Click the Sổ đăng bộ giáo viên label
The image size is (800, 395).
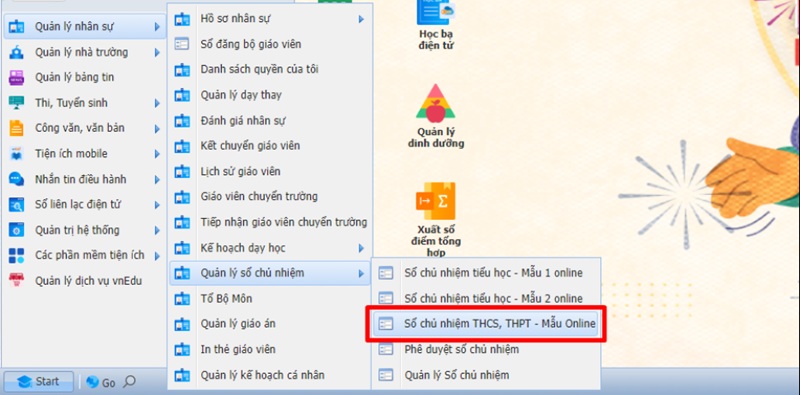pyautogui.click(x=251, y=44)
